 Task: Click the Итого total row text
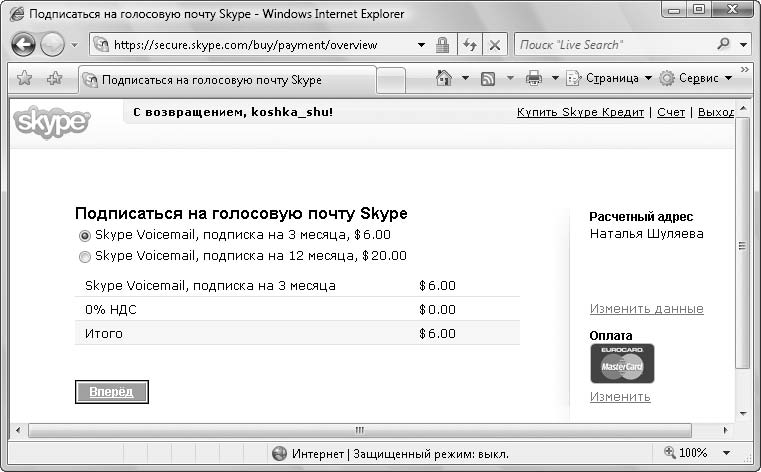pos(103,334)
